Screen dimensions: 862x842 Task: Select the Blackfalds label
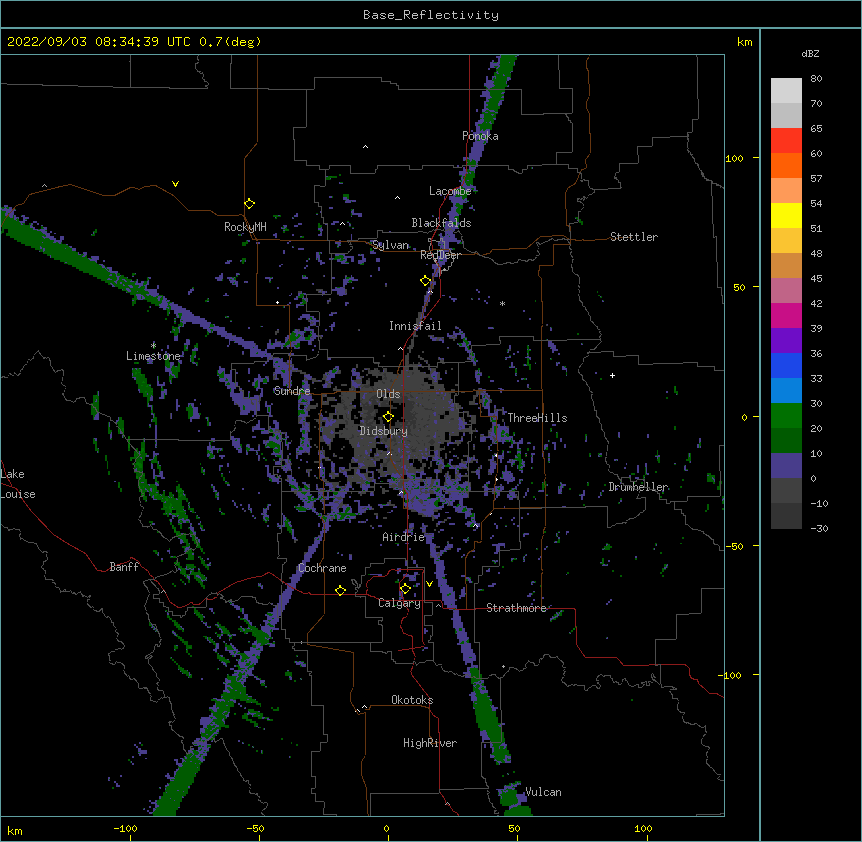[x=441, y=223]
